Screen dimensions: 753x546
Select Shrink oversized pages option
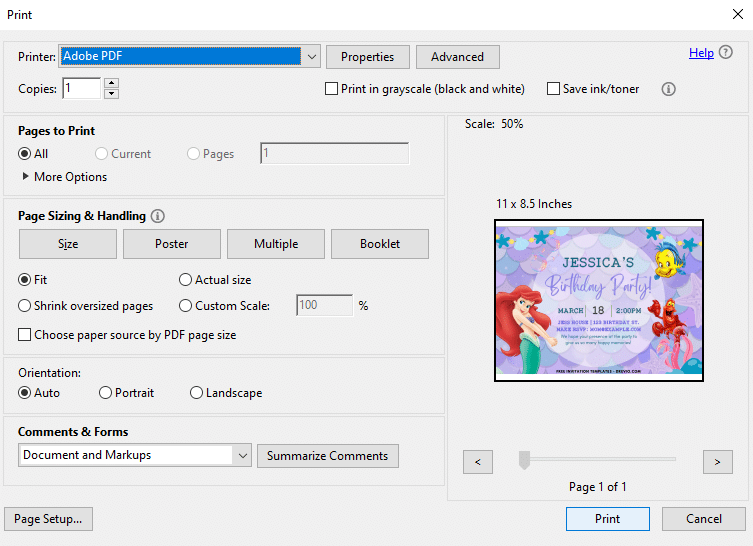[x=24, y=306]
